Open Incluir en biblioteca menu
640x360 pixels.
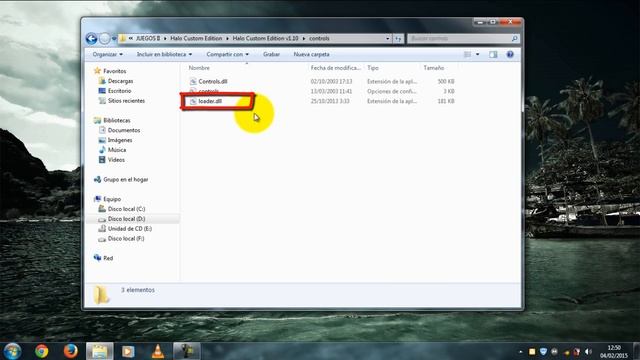[x=164, y=54]
